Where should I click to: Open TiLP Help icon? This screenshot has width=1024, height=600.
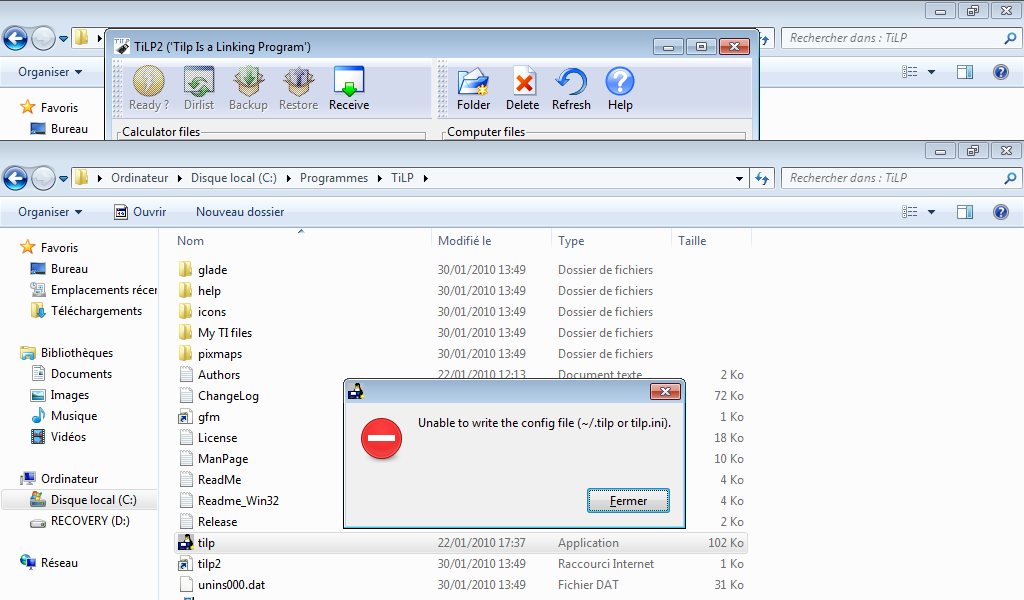620,87
